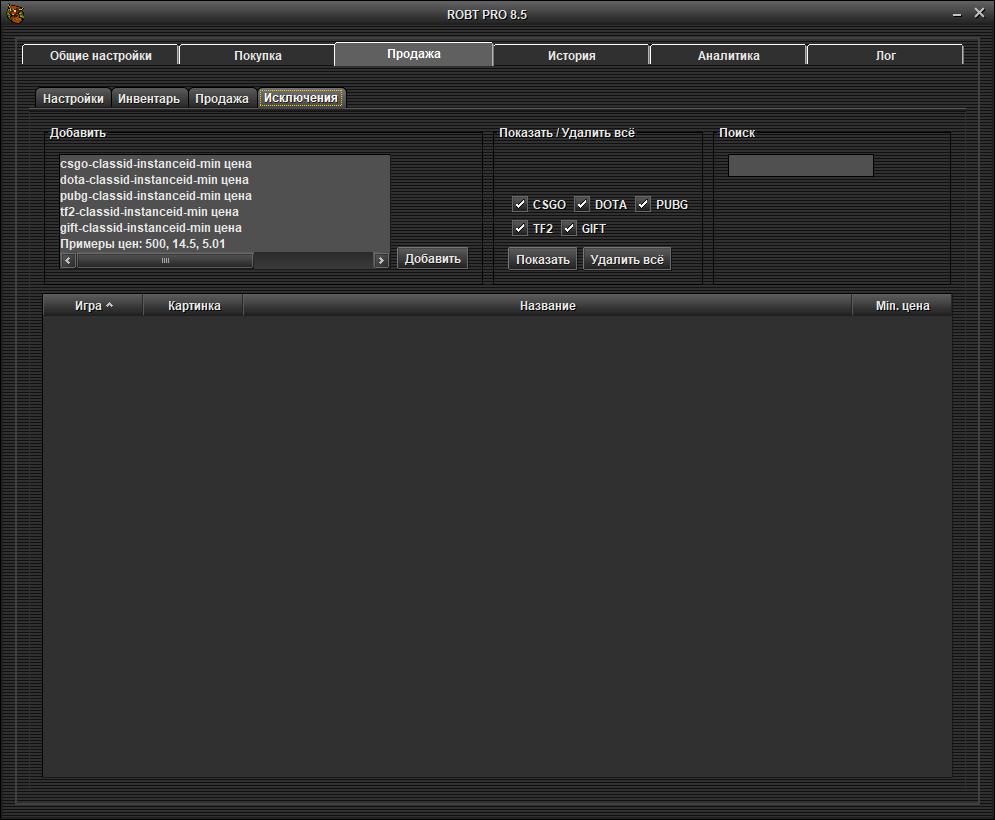The height and width of the screenshot is (820, 995).
Task: Sort by the Название column header
Action: (547, 306)
